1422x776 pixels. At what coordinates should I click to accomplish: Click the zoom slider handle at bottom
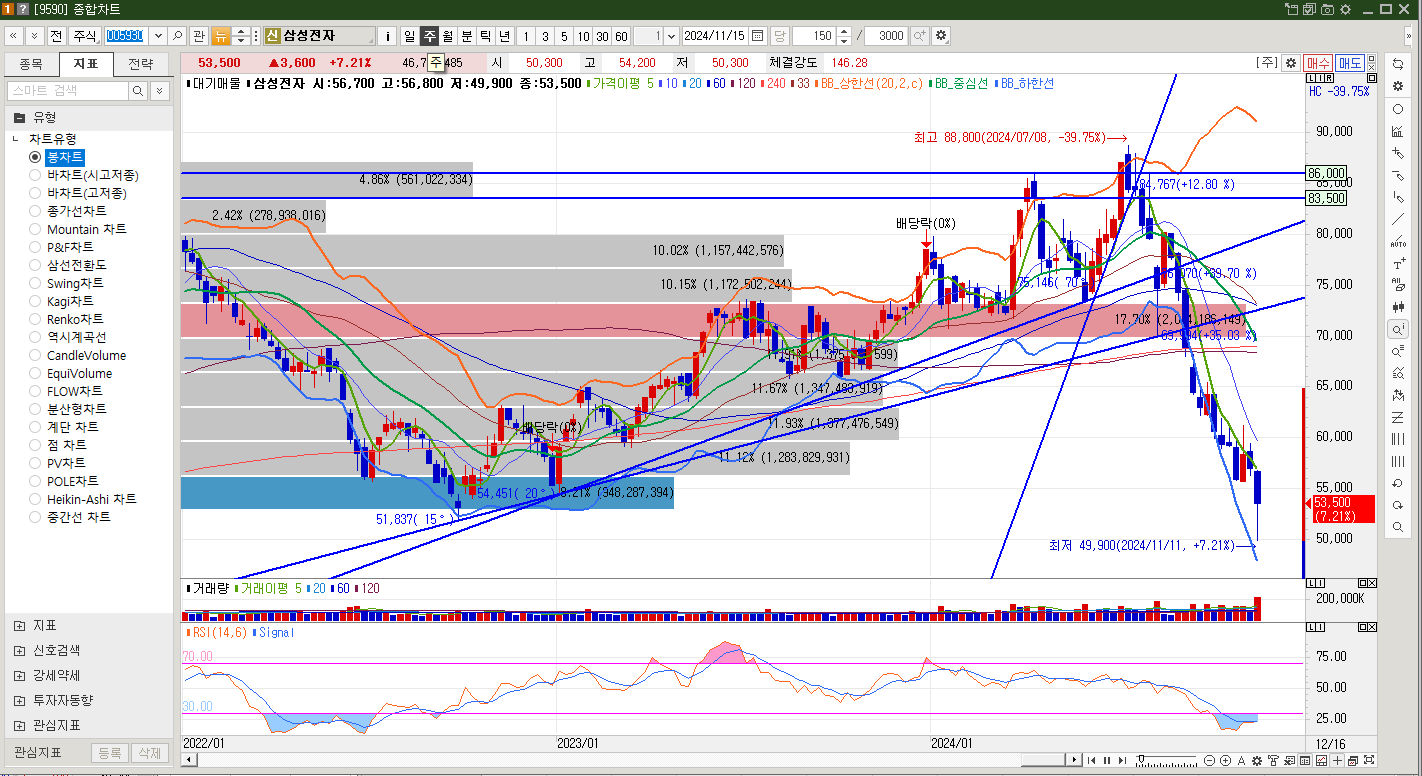[x=1141, y=758]
